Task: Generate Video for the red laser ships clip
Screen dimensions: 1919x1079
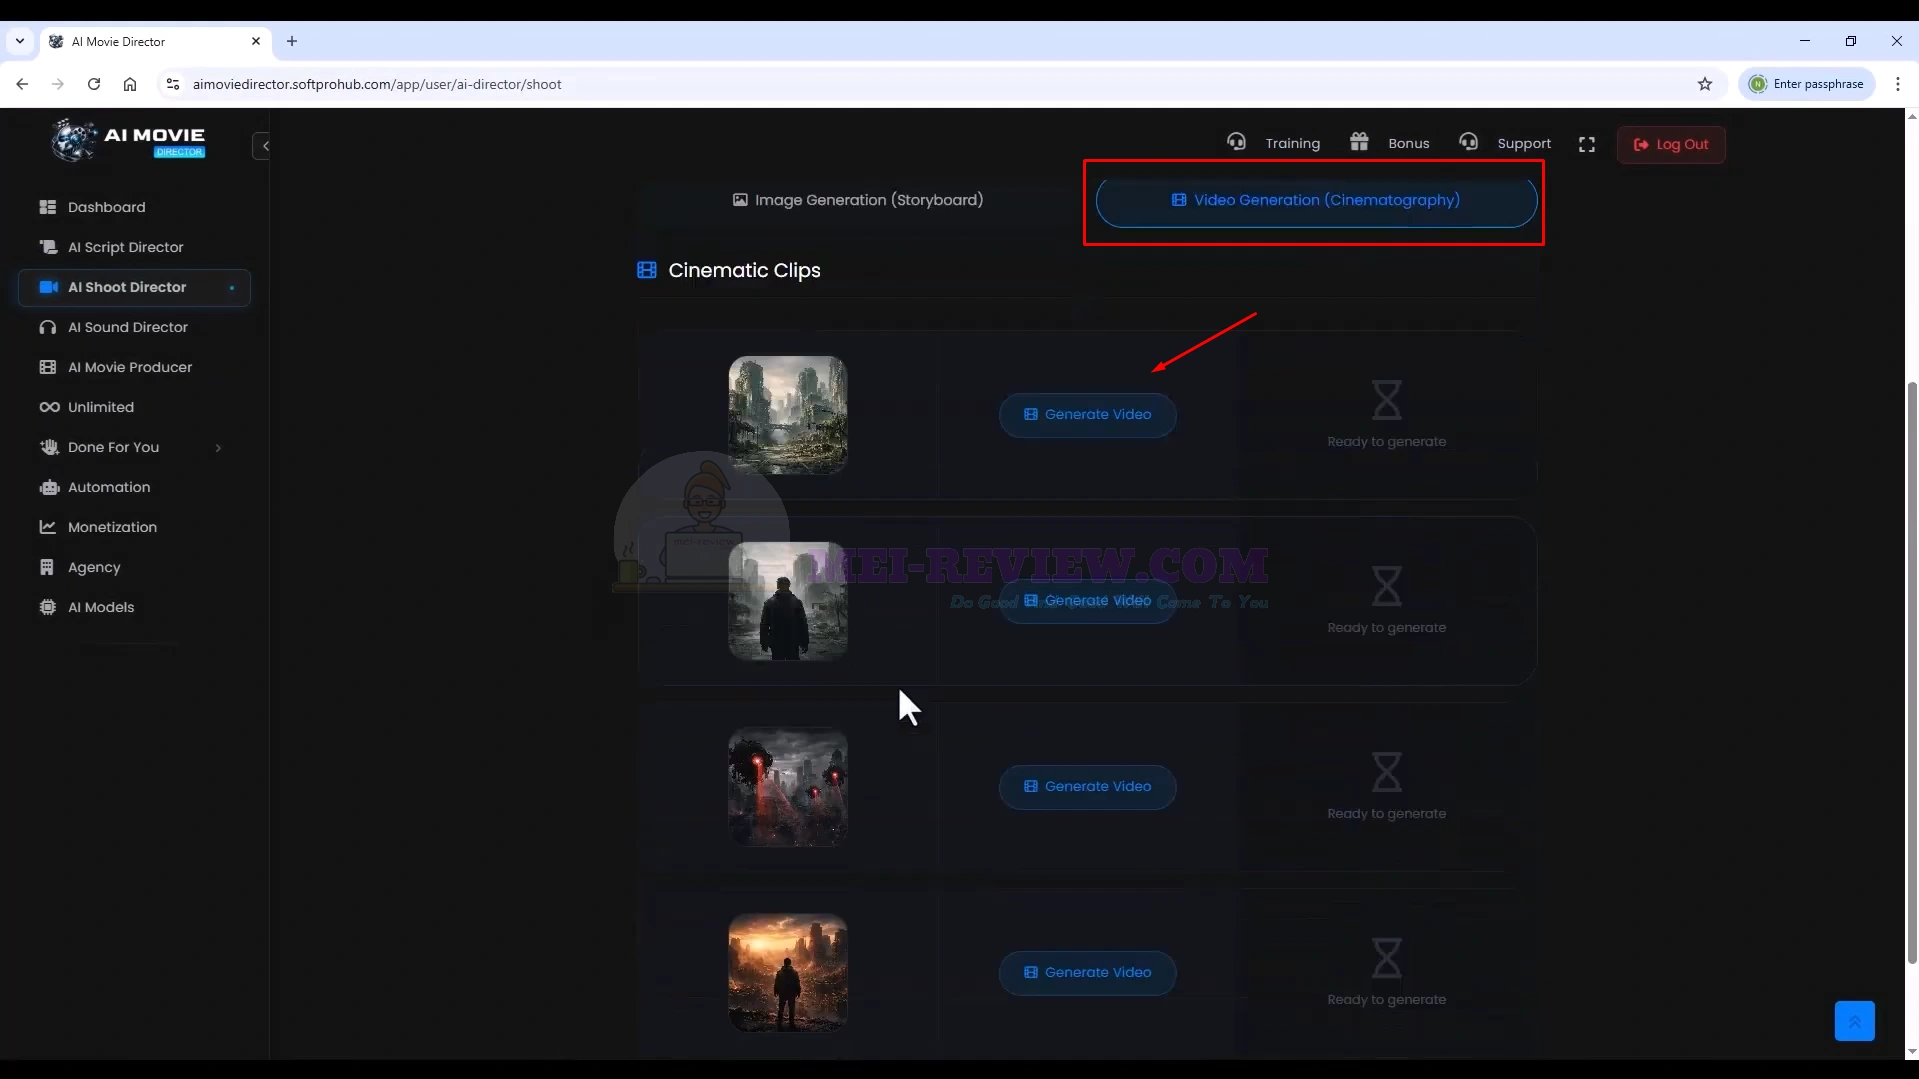Action: 1087,786
